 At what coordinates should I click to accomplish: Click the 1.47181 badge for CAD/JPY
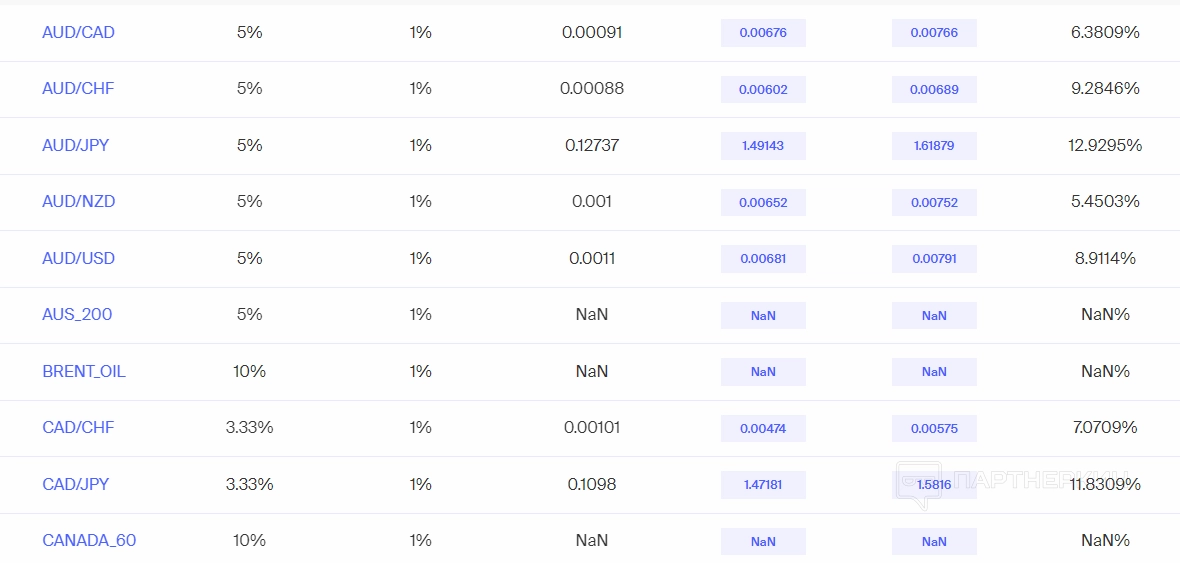(x=763, y=485)
